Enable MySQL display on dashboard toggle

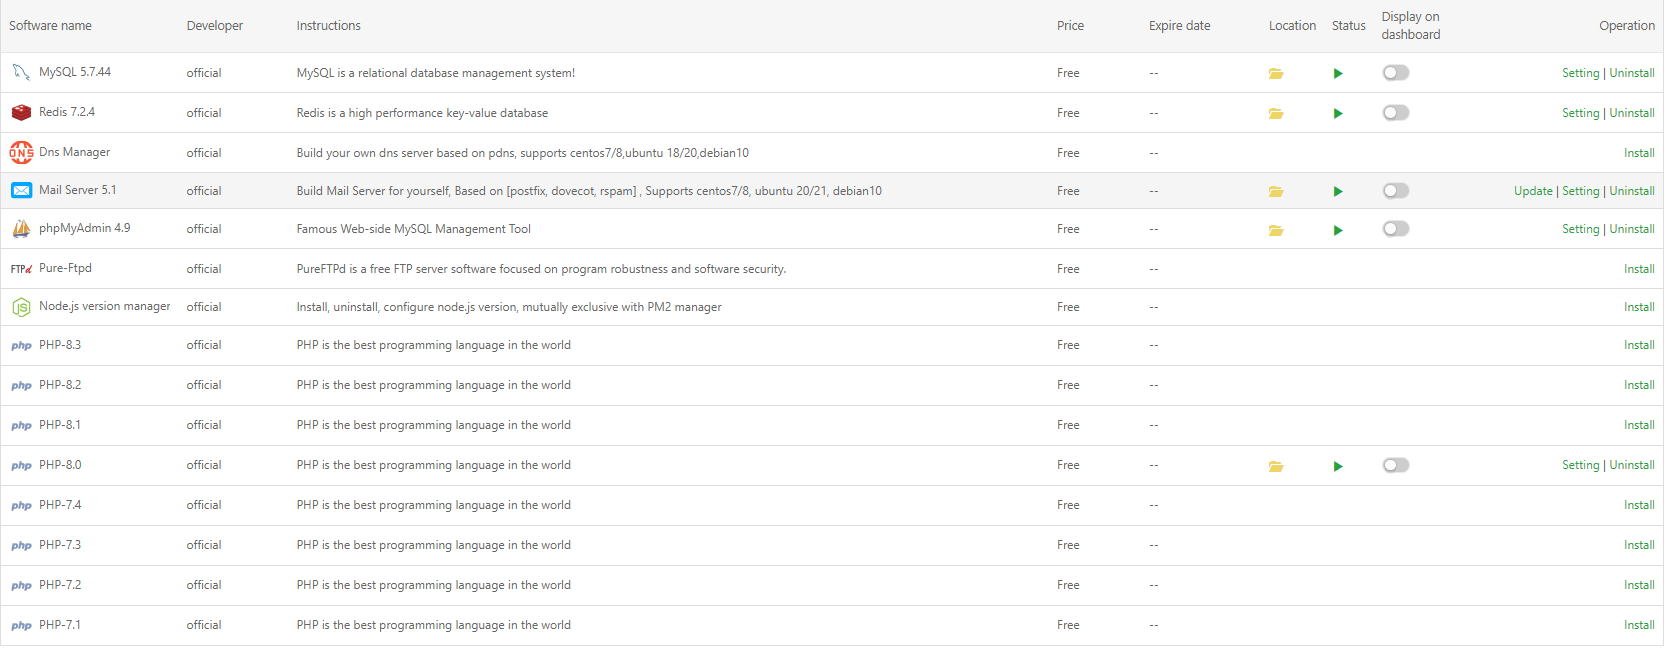(x=1396, y=73)
